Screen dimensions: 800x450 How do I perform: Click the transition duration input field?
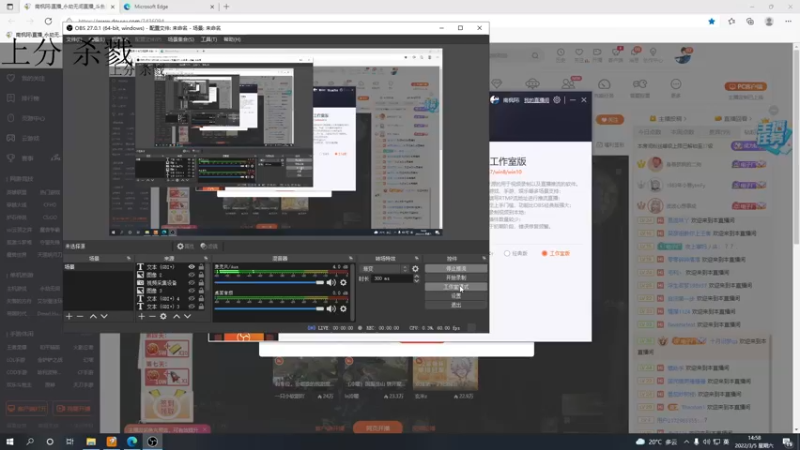tap(392, 279)
